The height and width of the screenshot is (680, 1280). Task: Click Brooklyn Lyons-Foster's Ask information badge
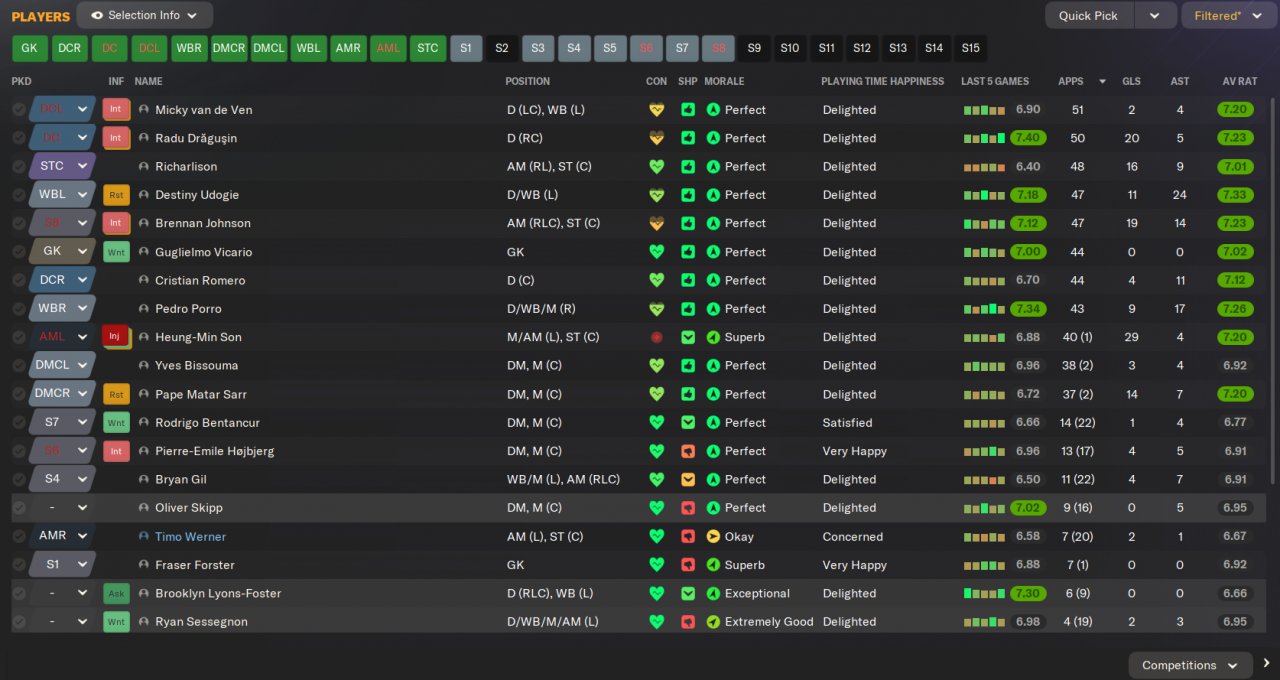(116, 593)
